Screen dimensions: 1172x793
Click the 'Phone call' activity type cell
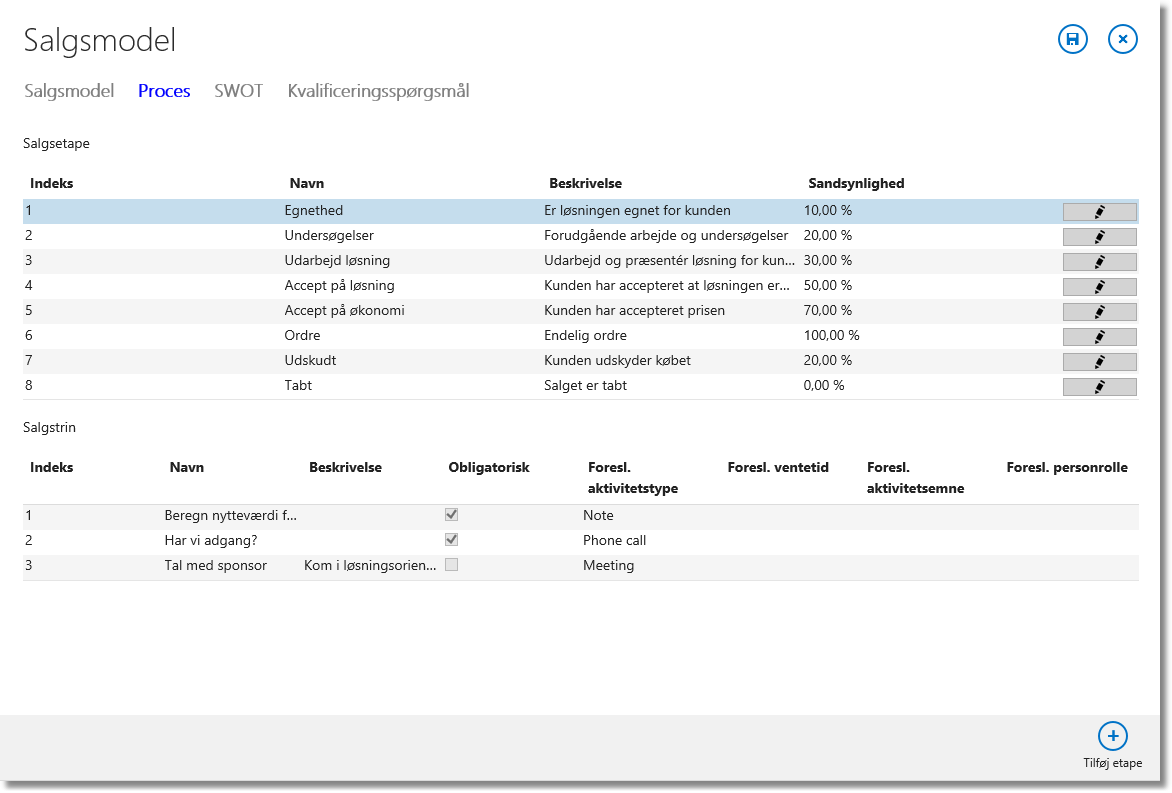click(x=614, y=540)
